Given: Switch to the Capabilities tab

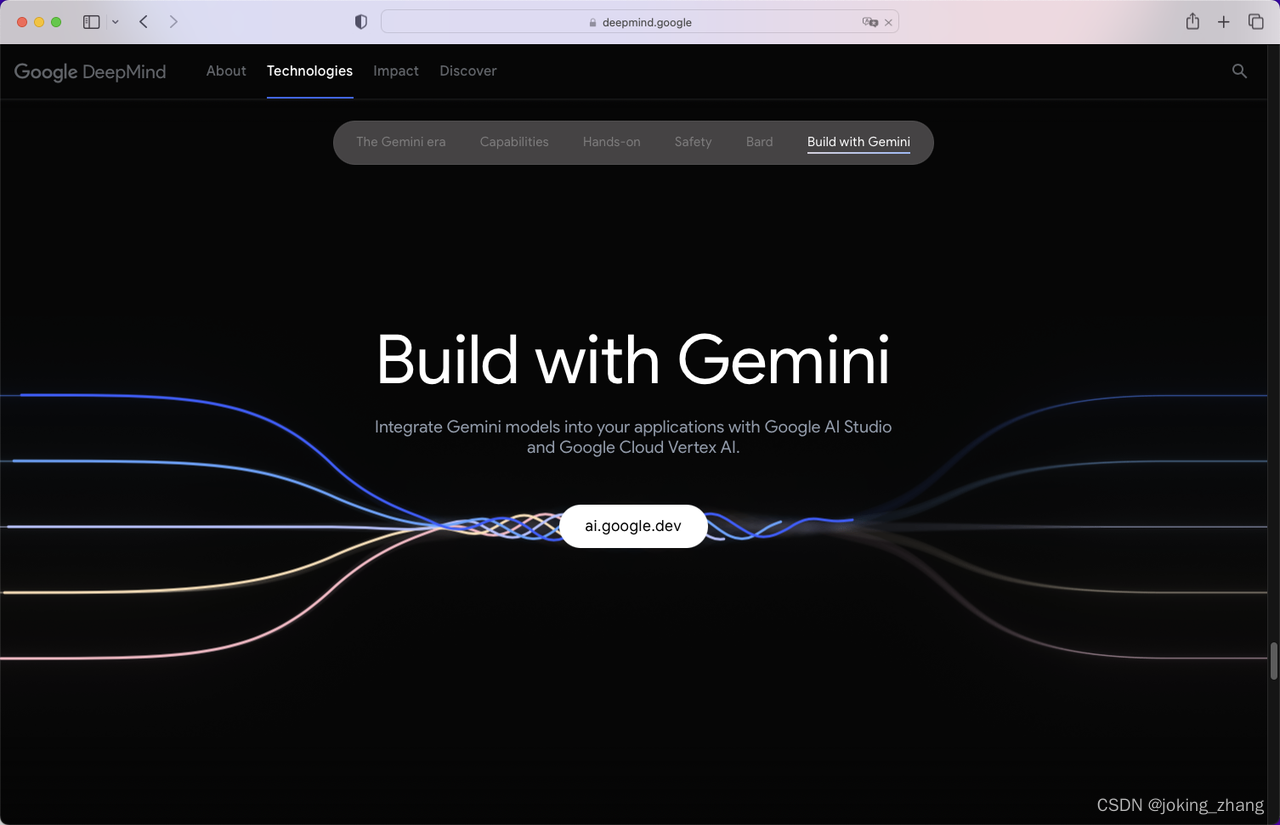Looking at the screenshot, I should pyautogui.click(x=514, y=142).
